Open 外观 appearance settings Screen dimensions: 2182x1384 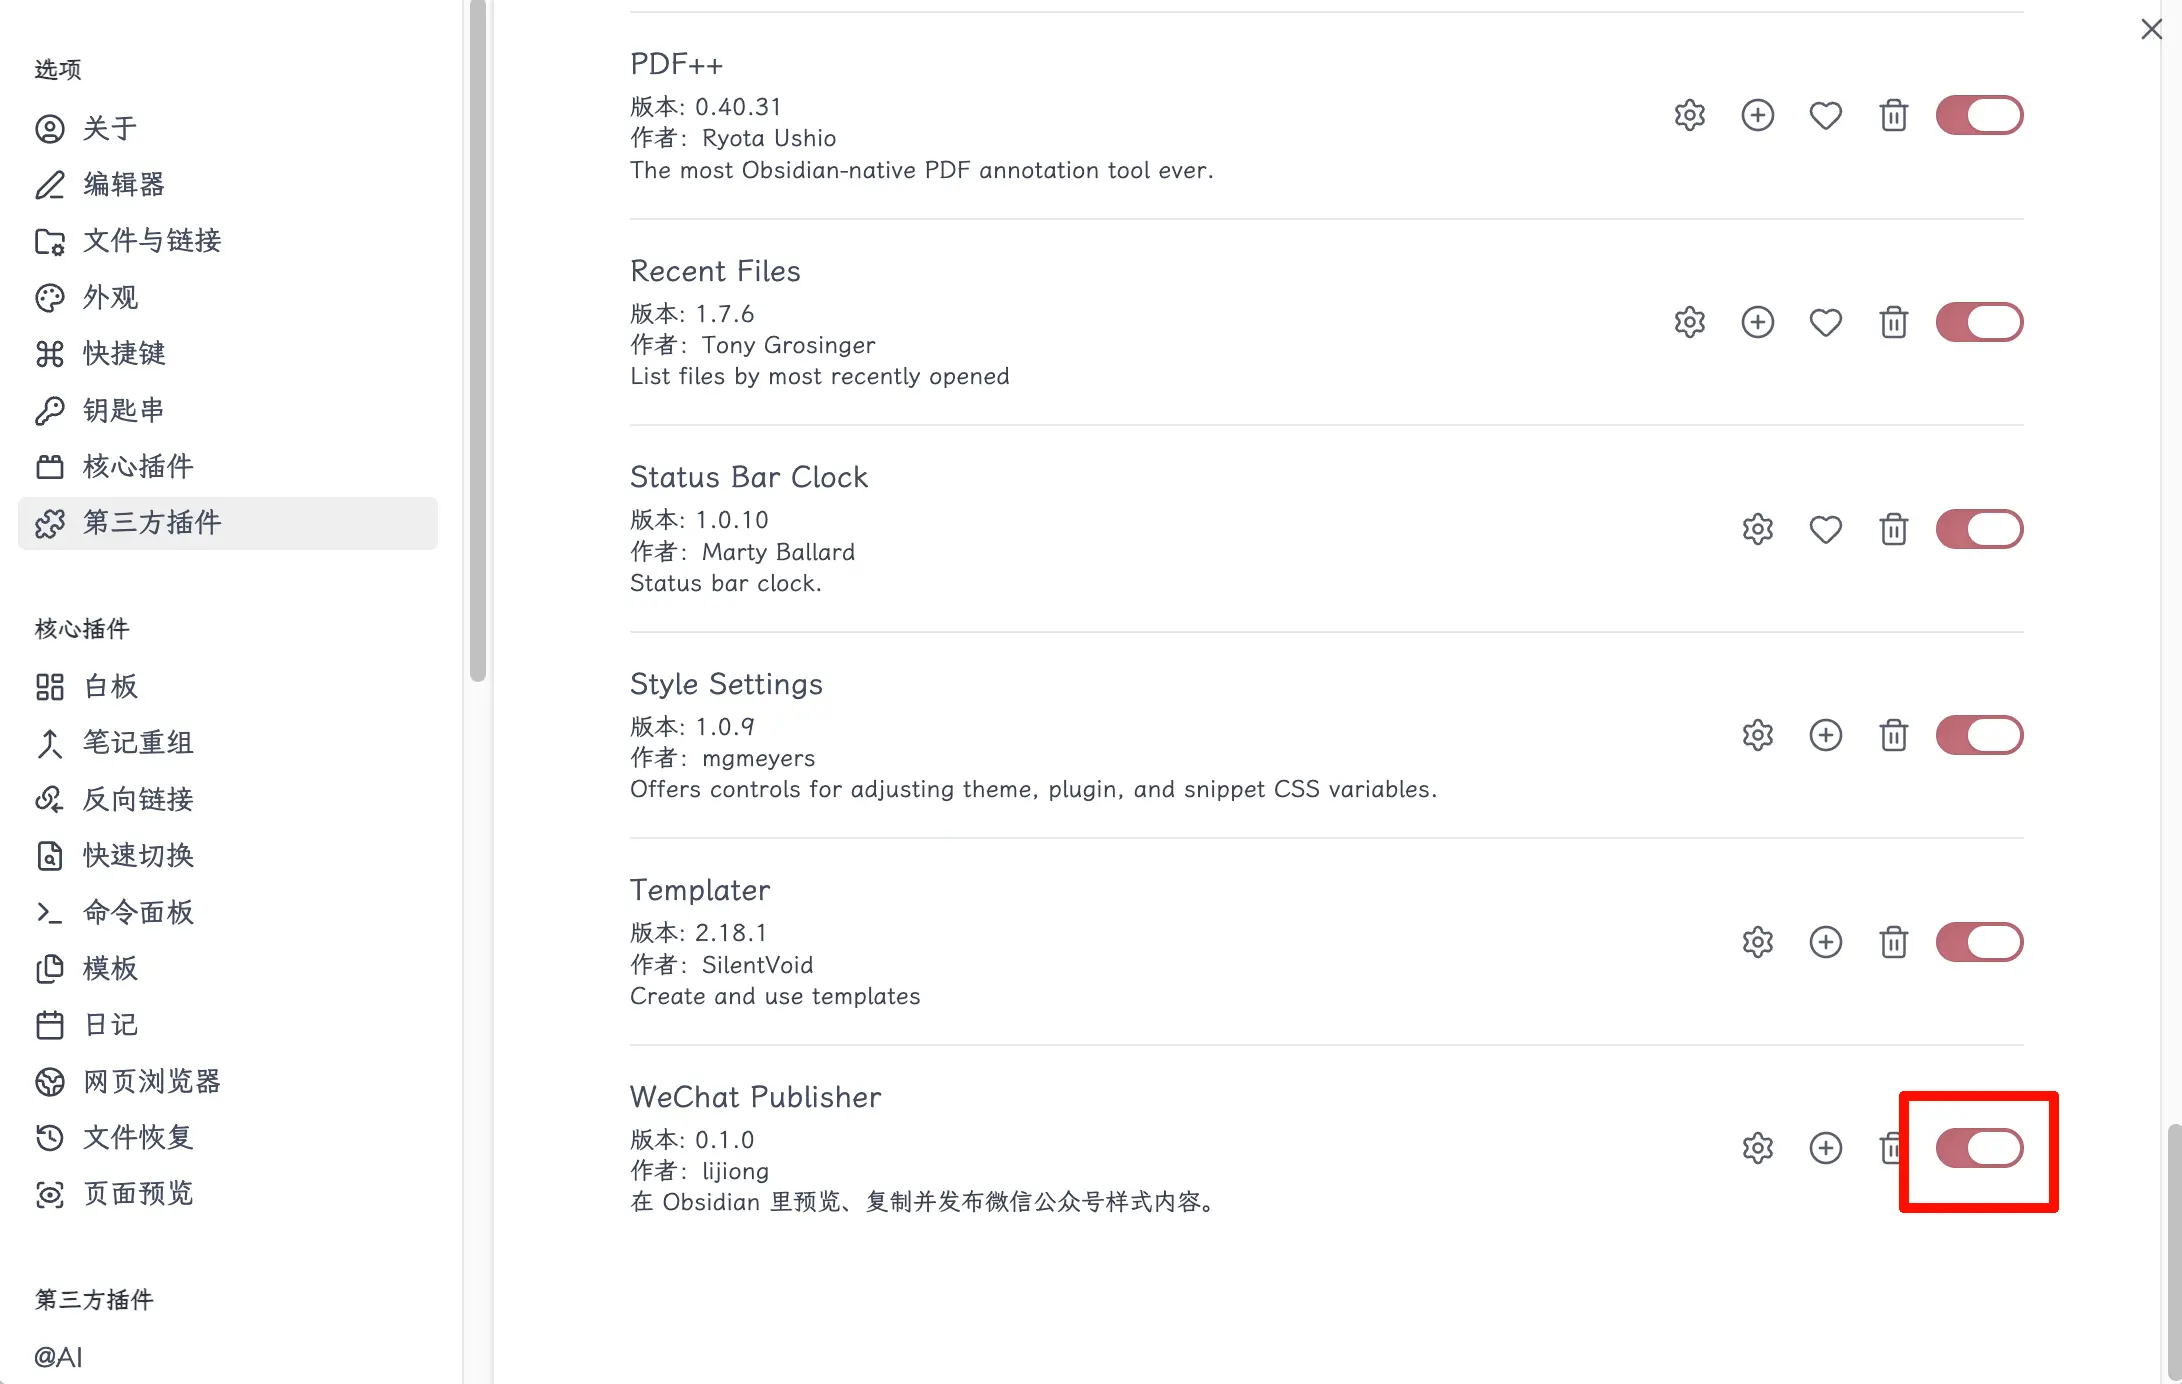pyautogui.click(x=110, y=298)
